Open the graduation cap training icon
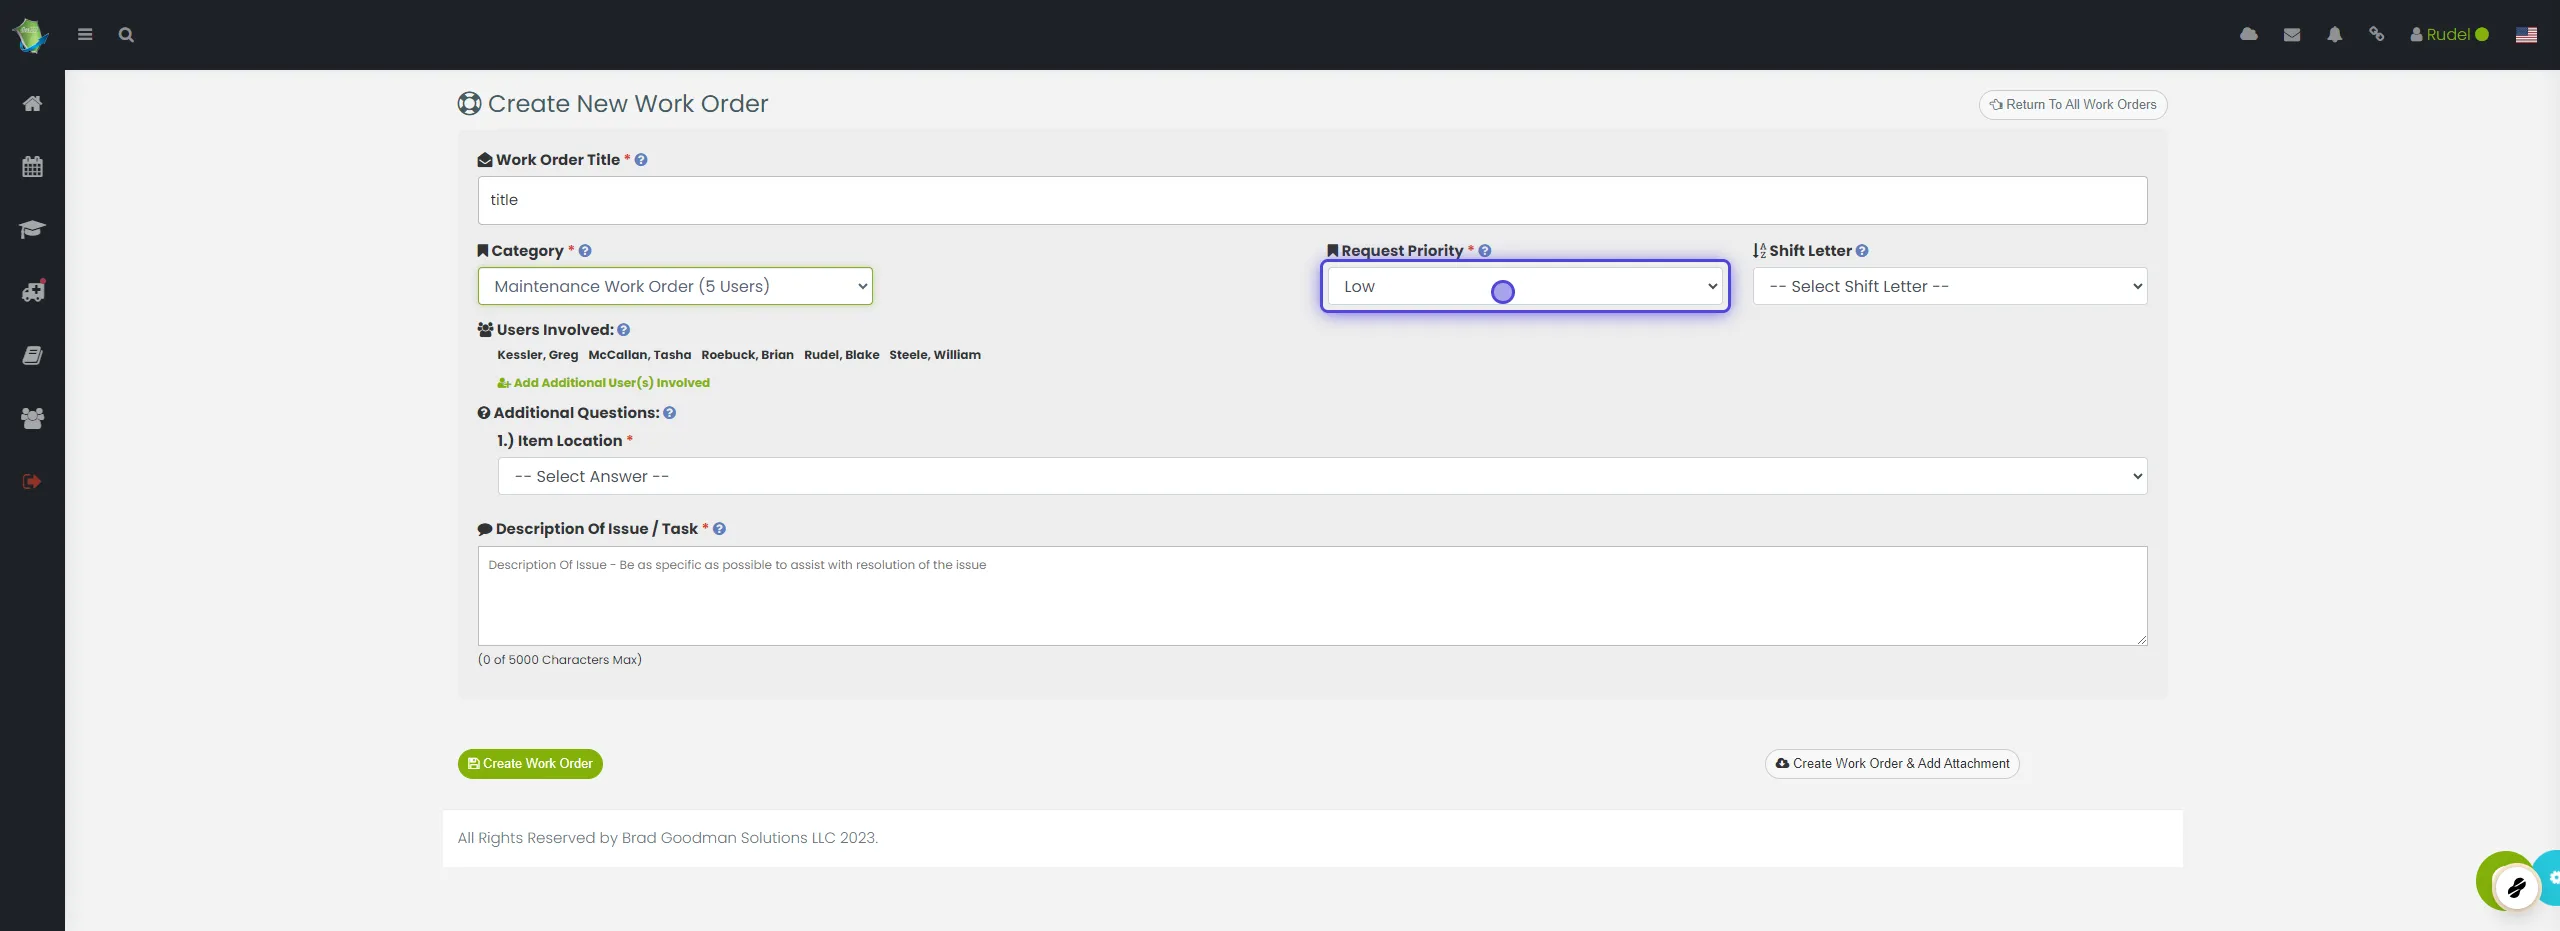 (x=32, y=229)
